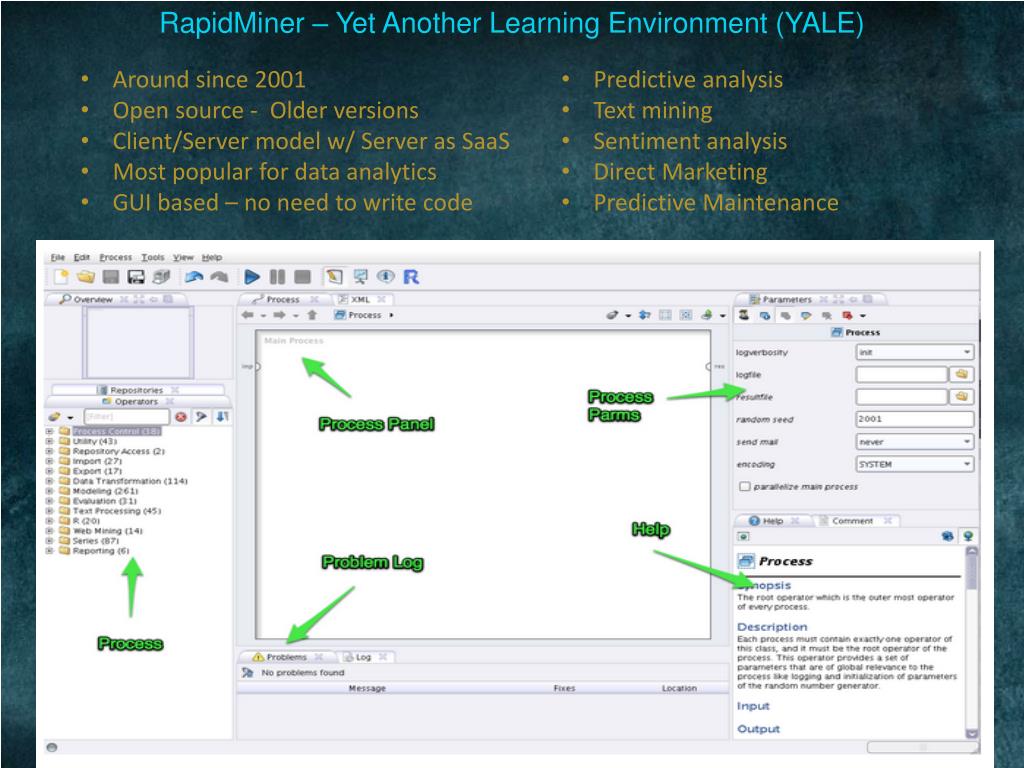1024x768 pixels.
Task: Expand the Utility (43) folder
Action: coord(50,441)
